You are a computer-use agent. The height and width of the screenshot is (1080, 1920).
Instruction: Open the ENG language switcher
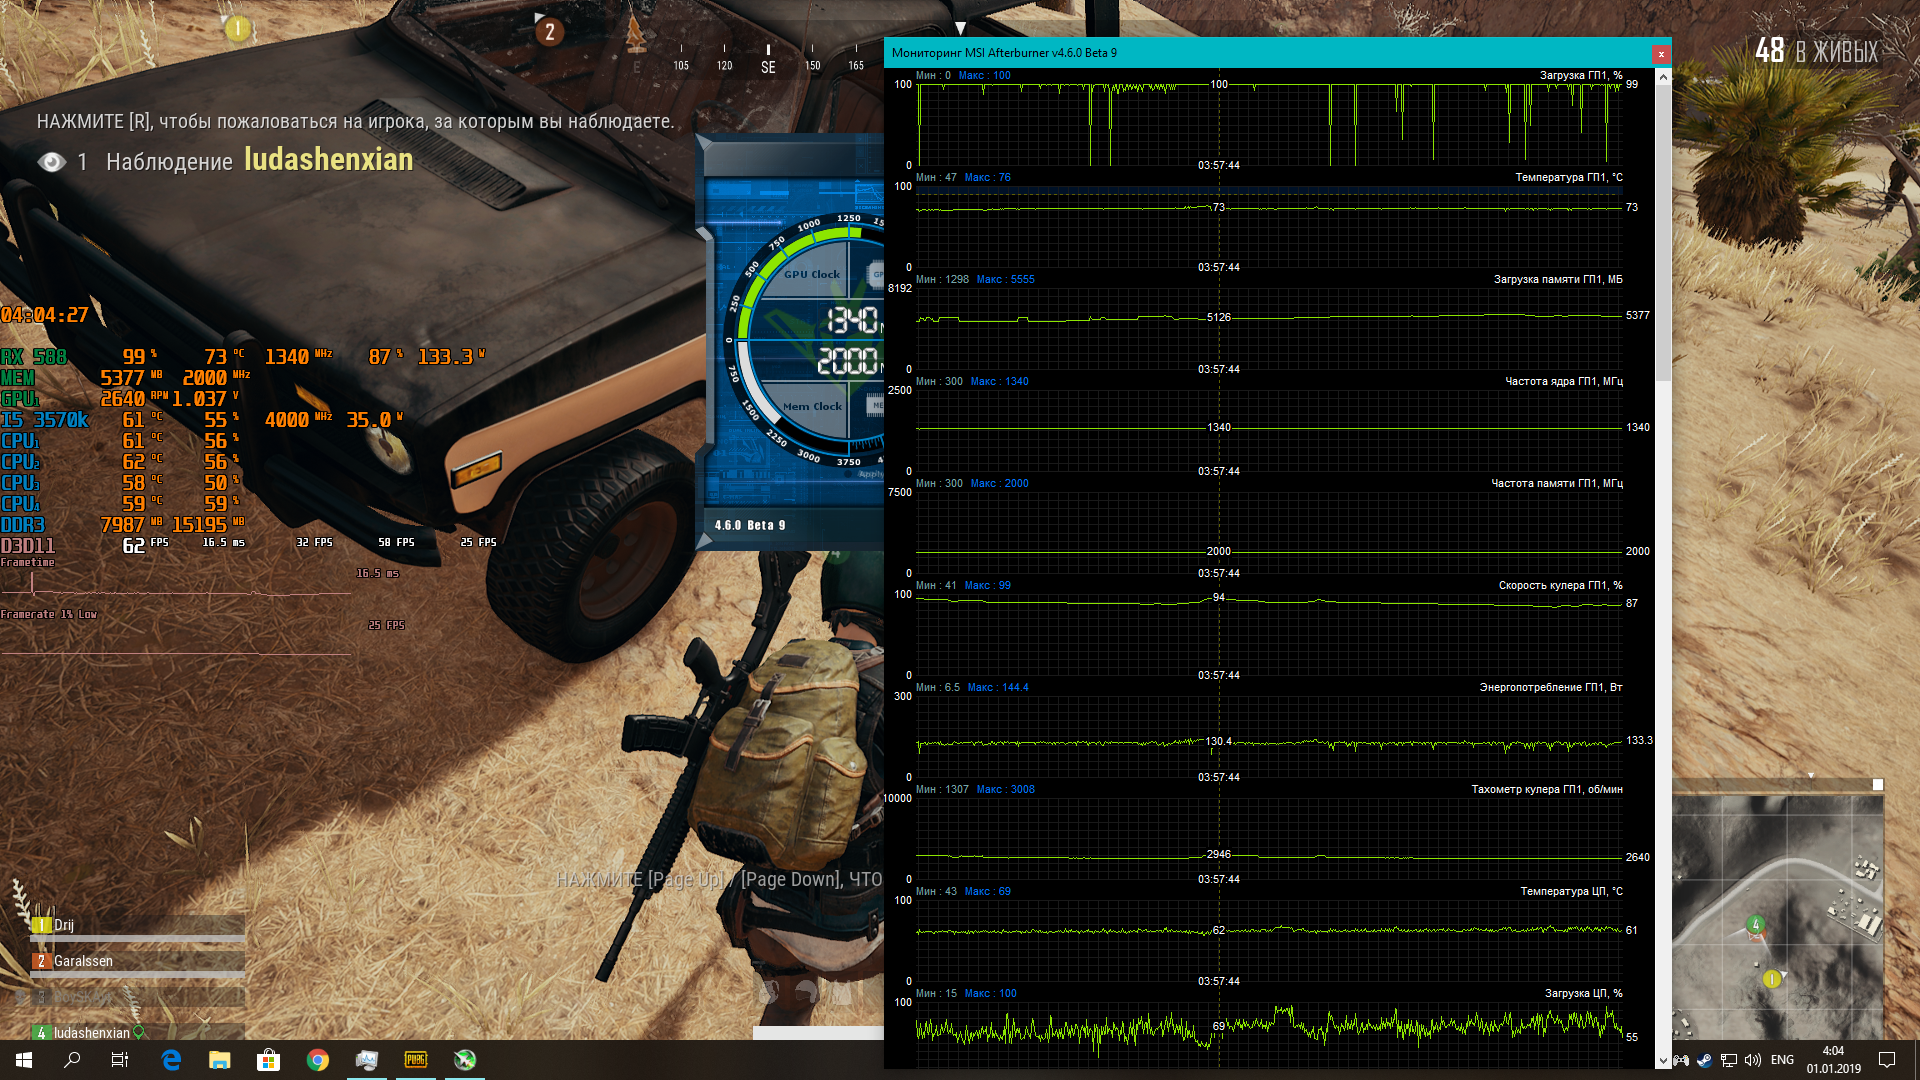point(1782,1060)
